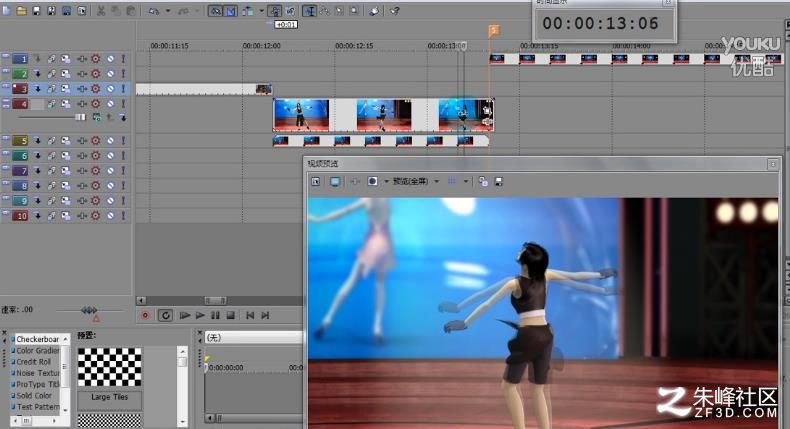Click Automation Settings gear on track 6
790x429 pixels.
pos(95,156)
